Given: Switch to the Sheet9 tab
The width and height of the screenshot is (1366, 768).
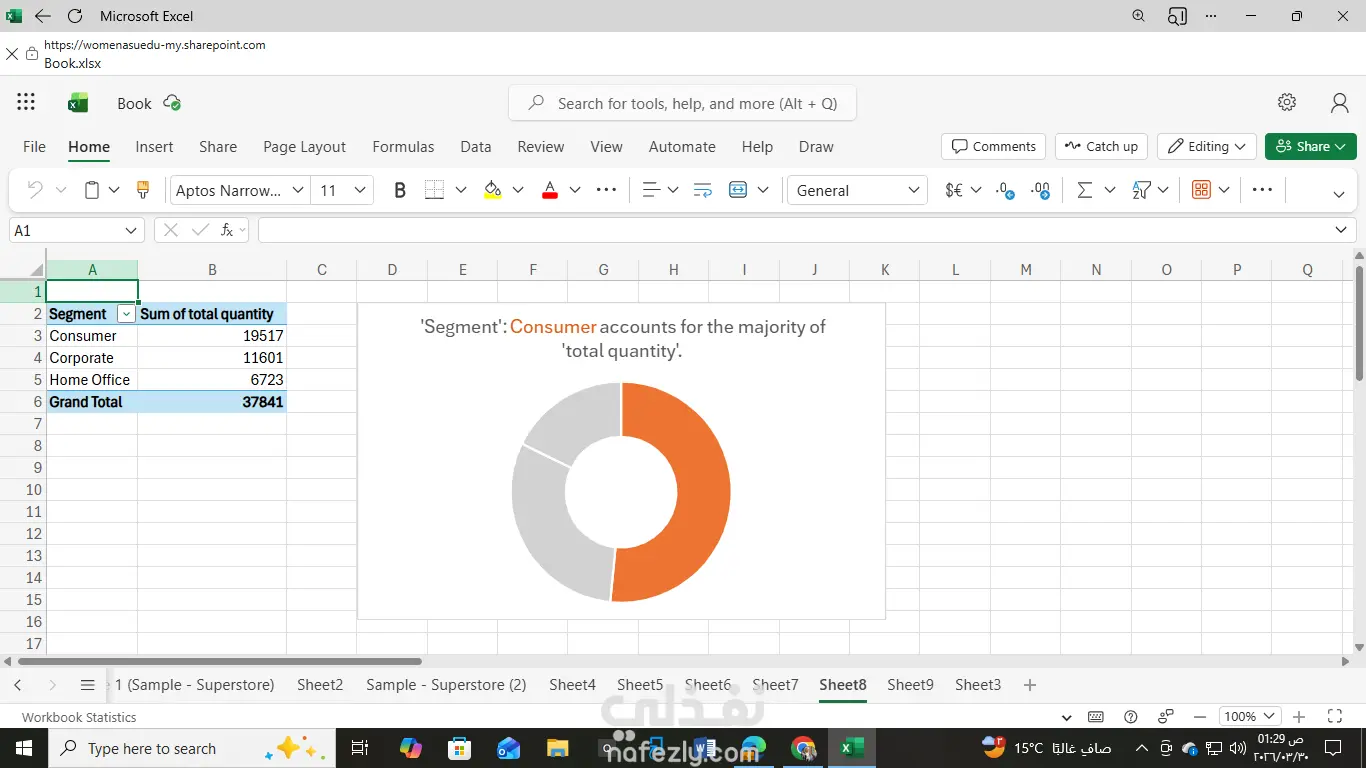Looking at the screenshot, I should coord(910,685).
